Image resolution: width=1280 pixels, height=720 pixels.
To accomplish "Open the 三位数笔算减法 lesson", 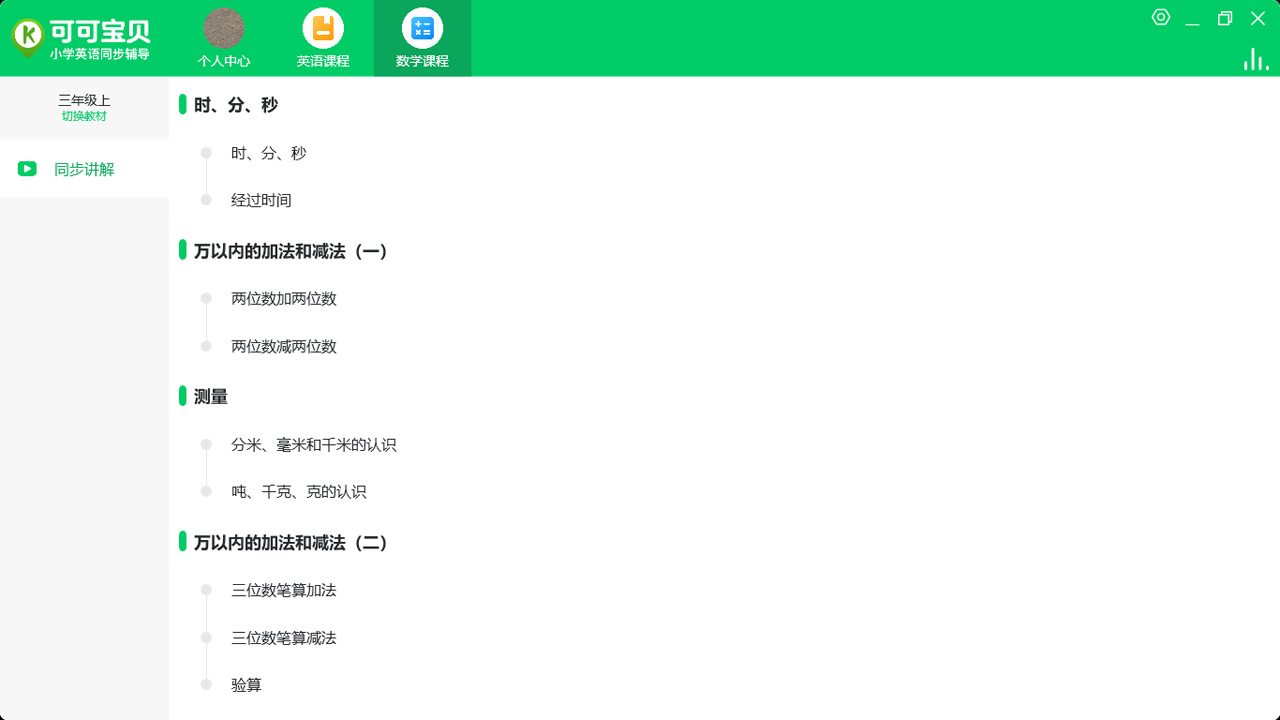I will click(284, 638).
